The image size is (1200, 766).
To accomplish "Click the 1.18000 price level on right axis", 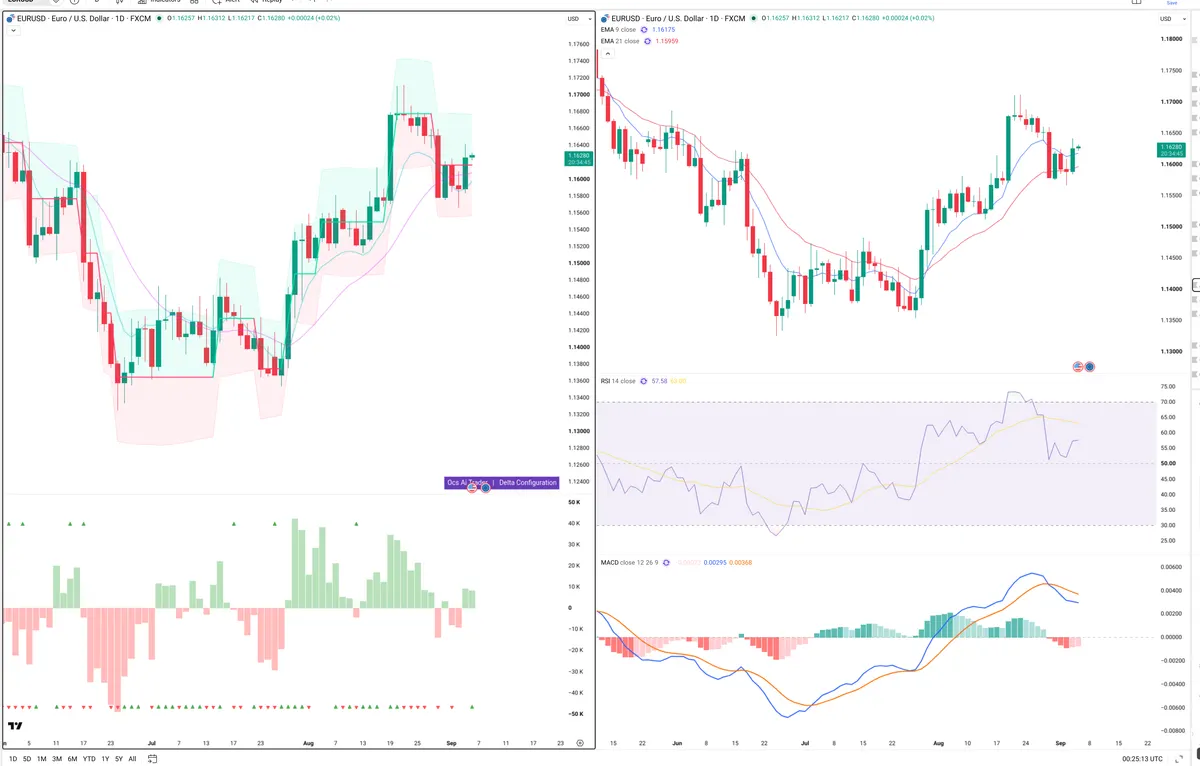I will coord(1172,39).
